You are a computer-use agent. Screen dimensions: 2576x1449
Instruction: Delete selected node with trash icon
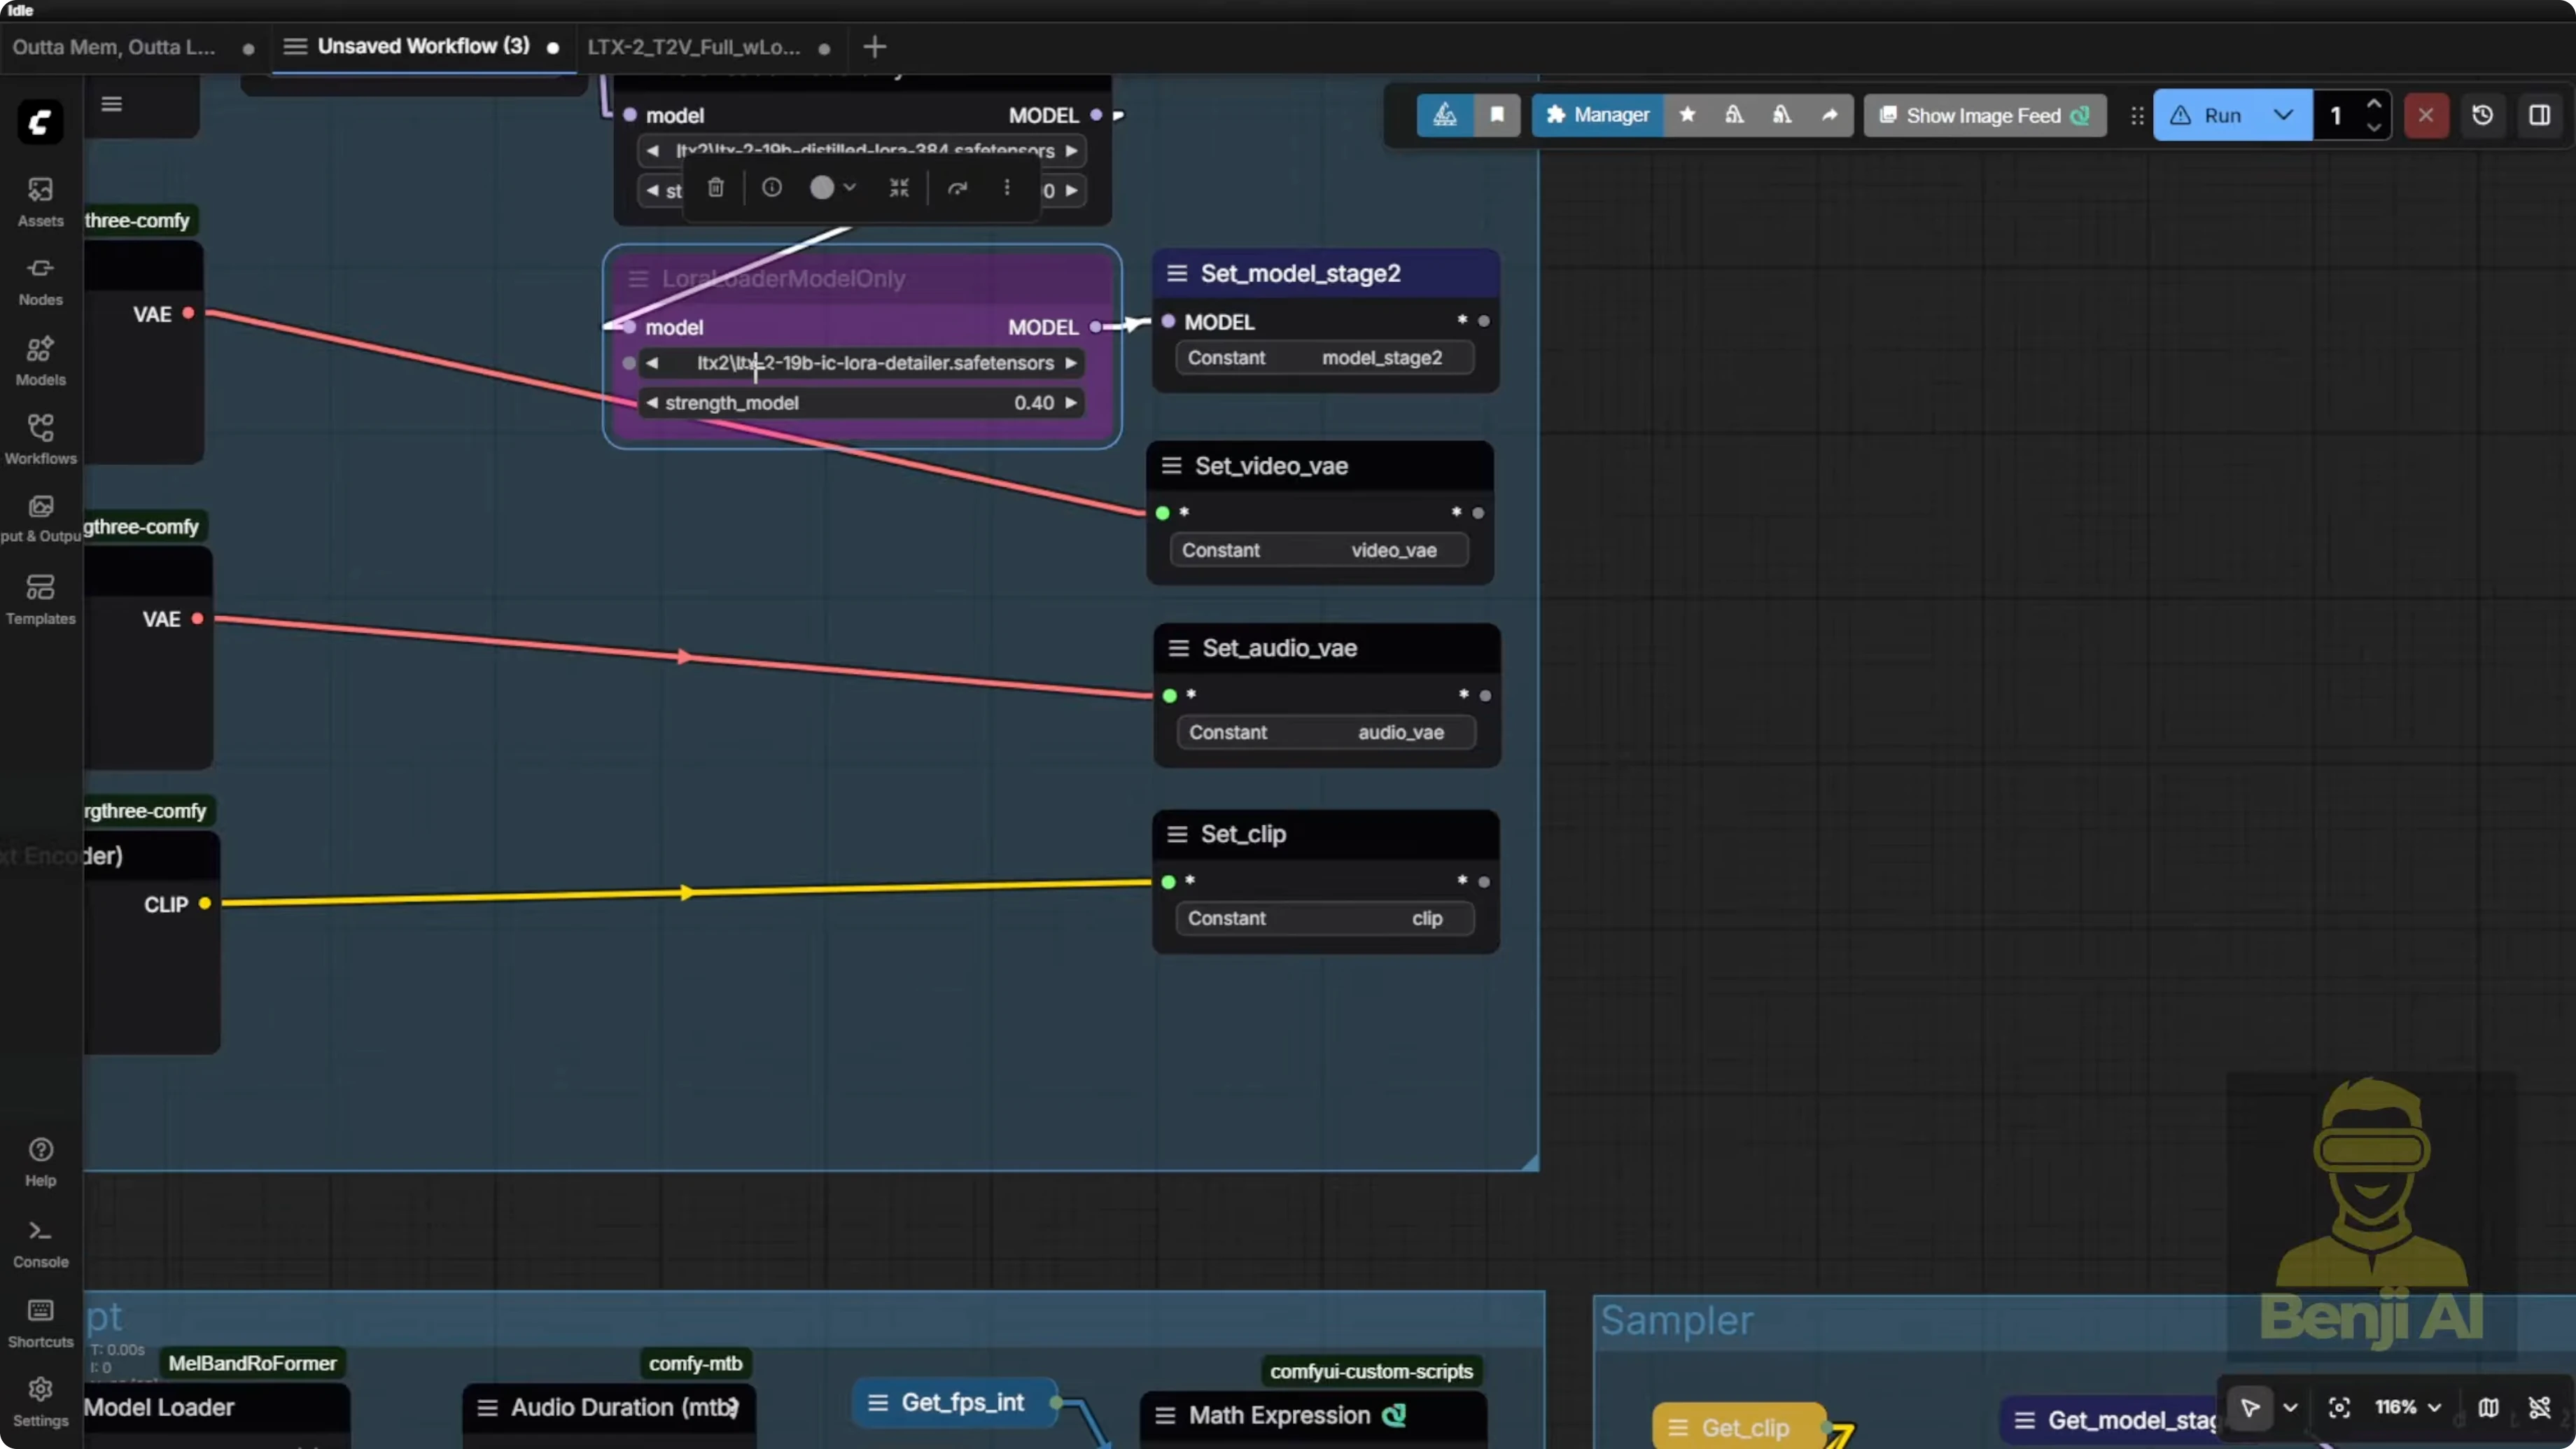tap(716, 188)
